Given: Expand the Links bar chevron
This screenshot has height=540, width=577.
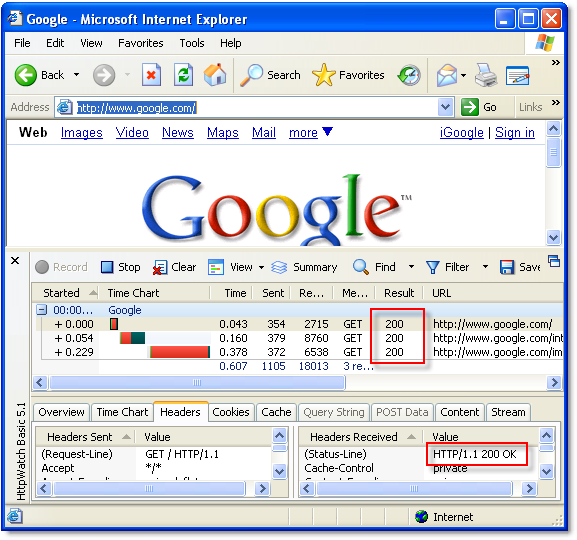Looking at the screenshot, I should (556, 102).
